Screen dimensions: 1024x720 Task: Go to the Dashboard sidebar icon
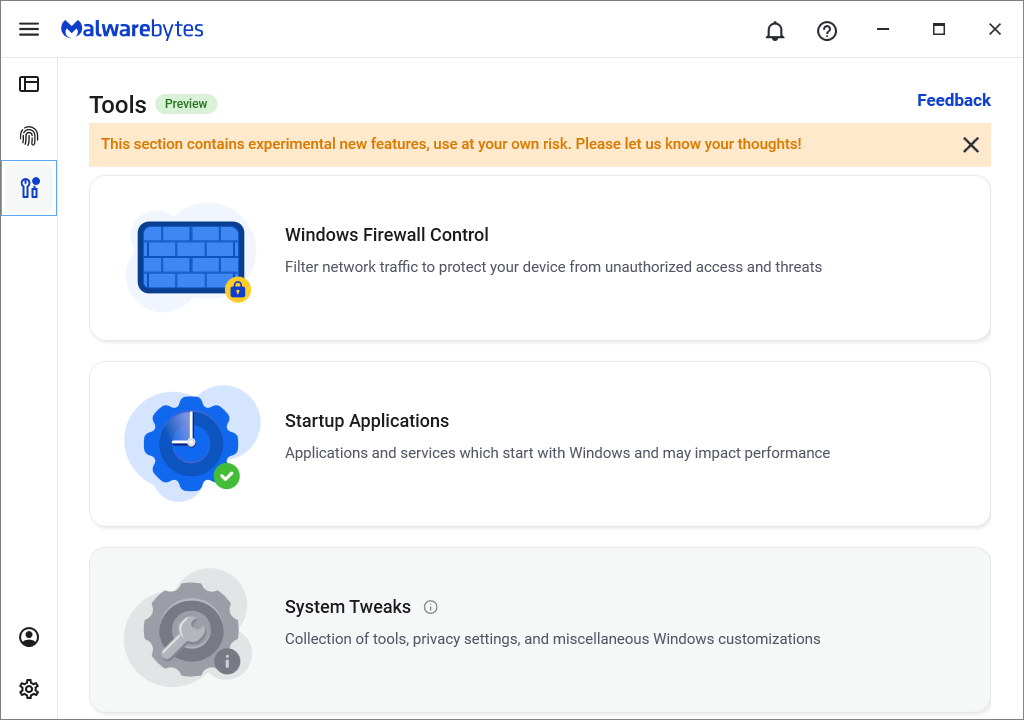(29, 84)
